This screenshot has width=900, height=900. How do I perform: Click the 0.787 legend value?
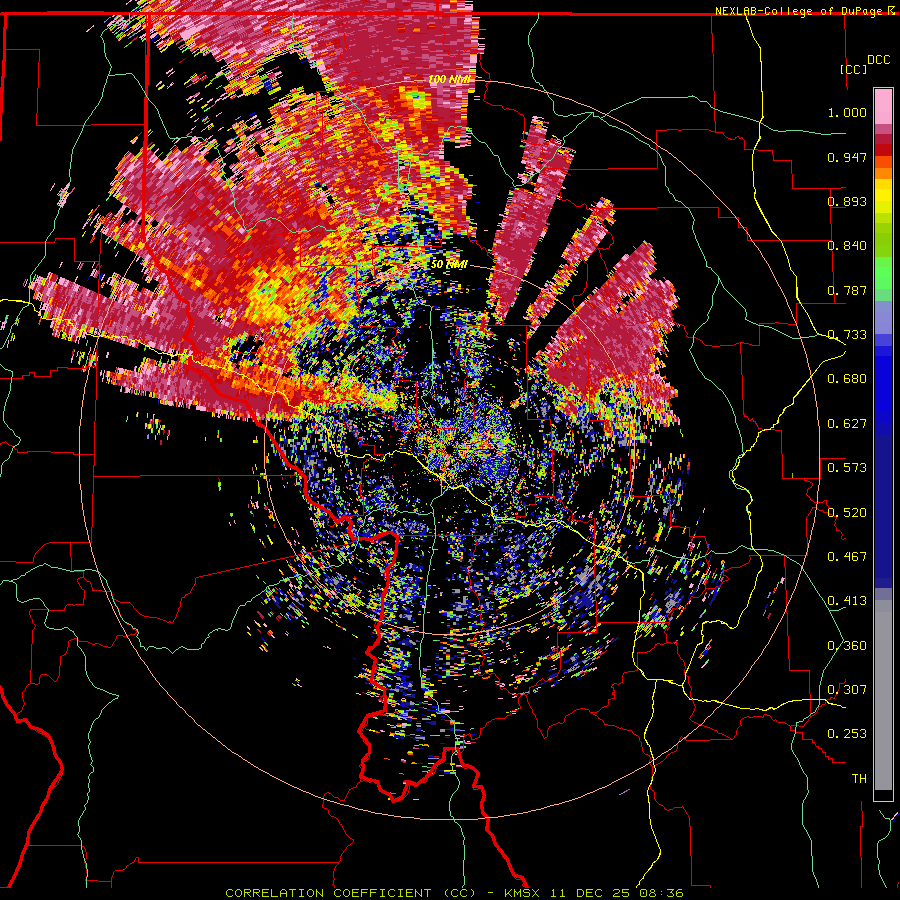tap(847, 290)
